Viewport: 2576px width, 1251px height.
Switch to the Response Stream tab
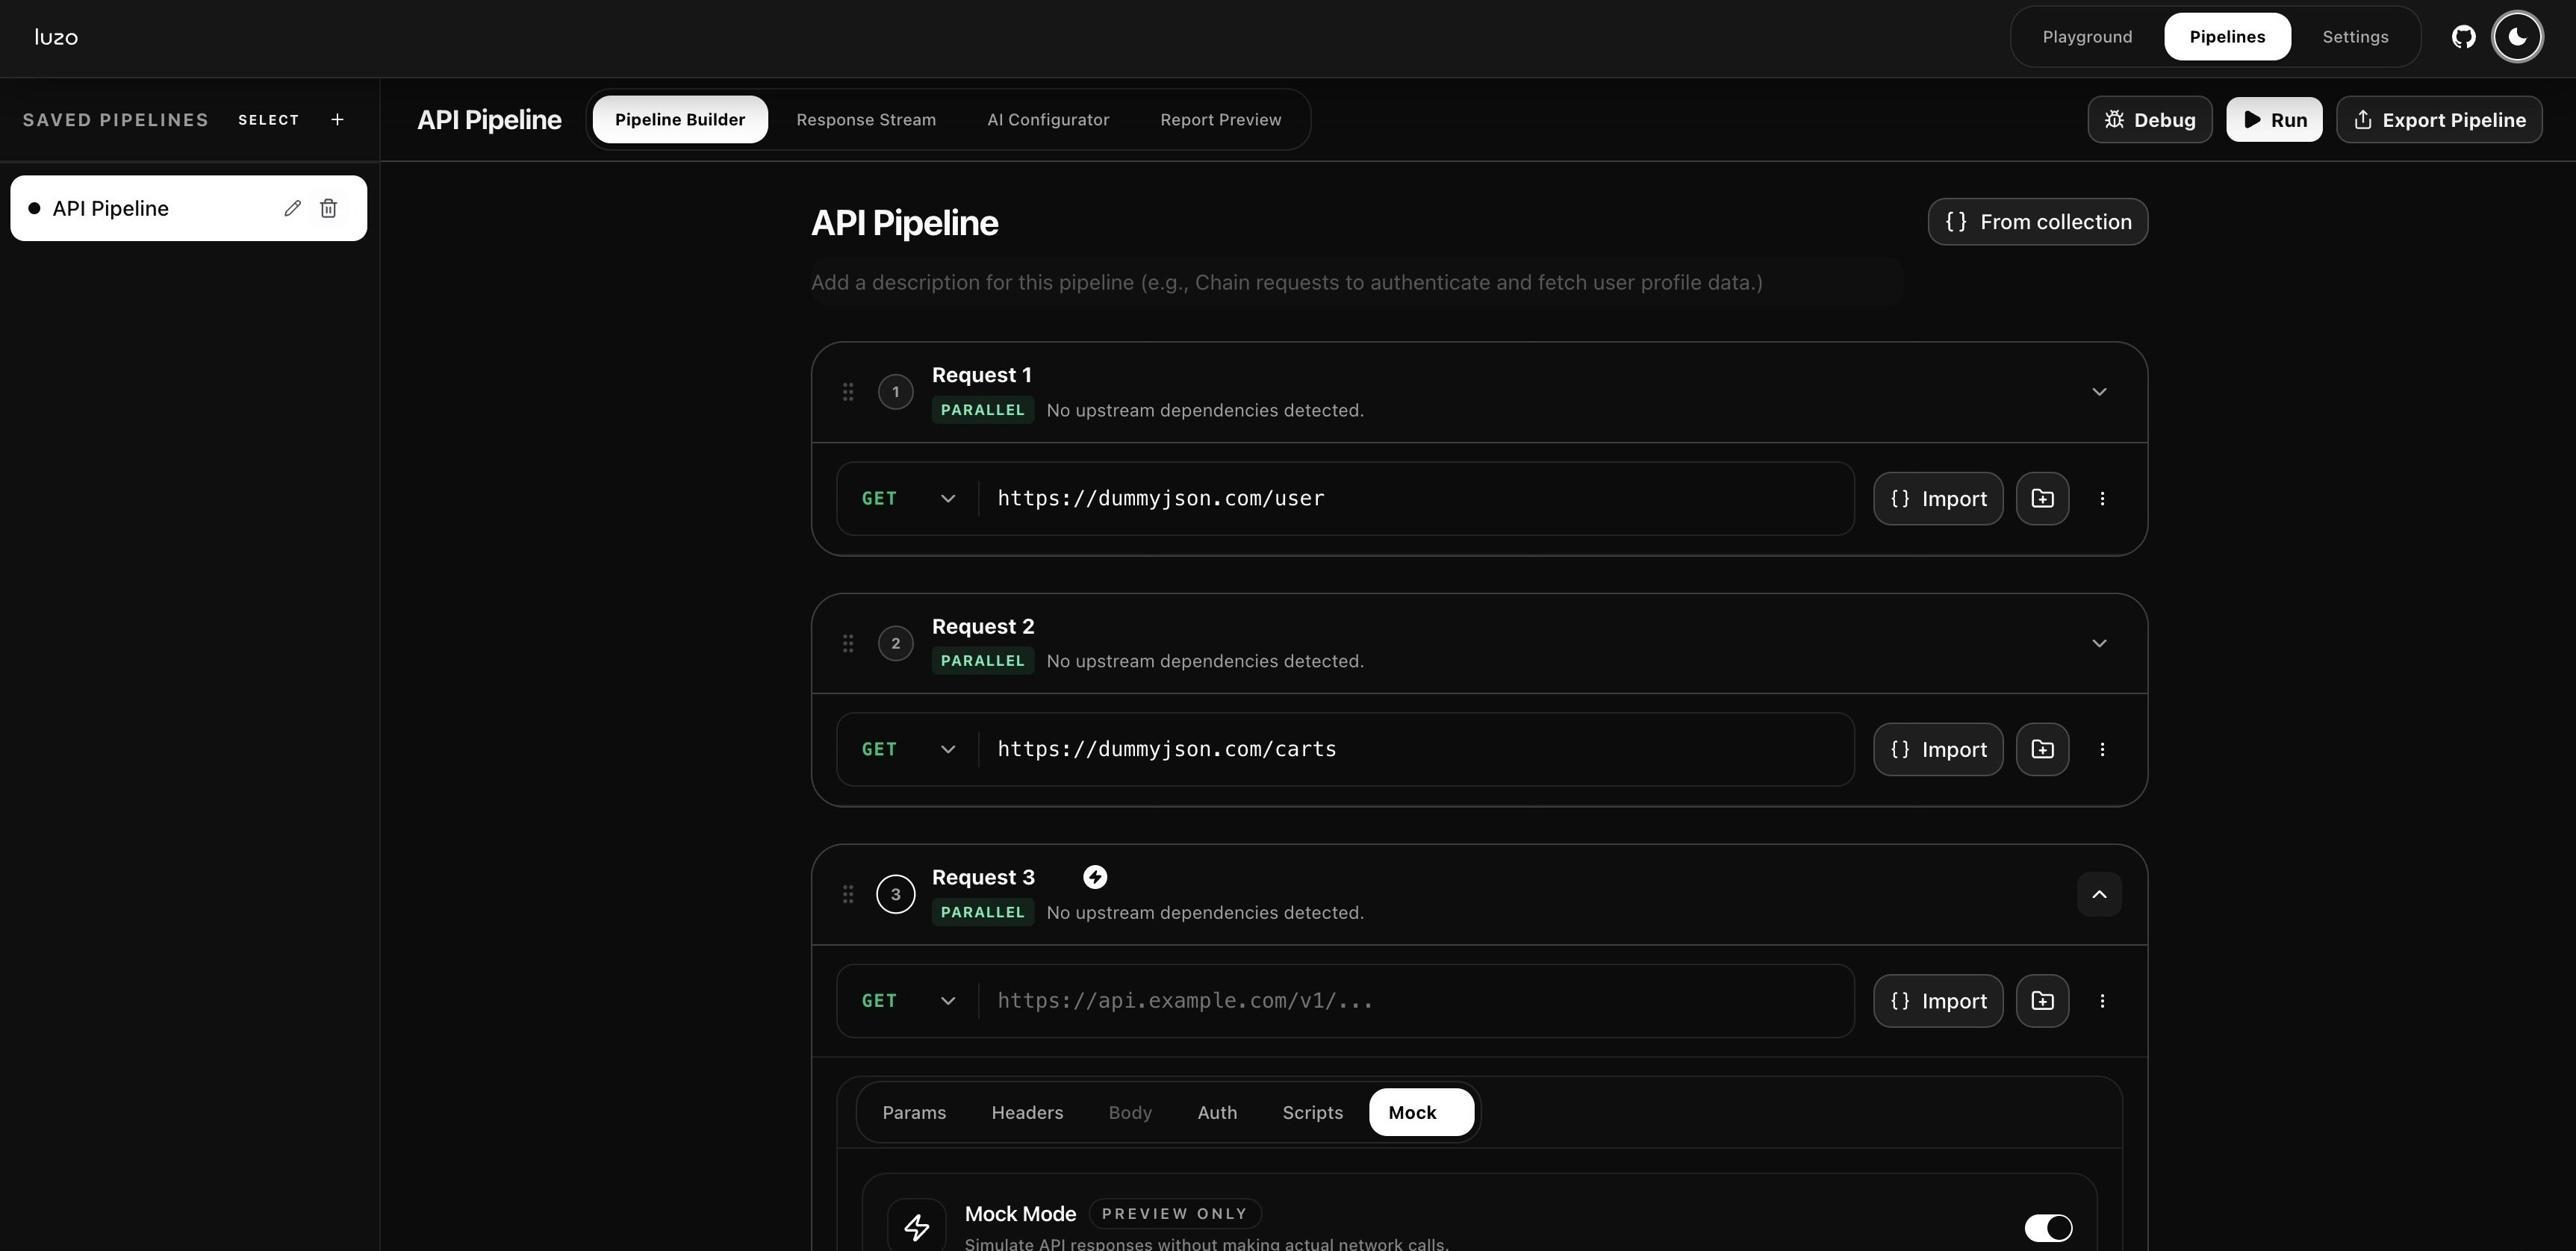point(866,120)
